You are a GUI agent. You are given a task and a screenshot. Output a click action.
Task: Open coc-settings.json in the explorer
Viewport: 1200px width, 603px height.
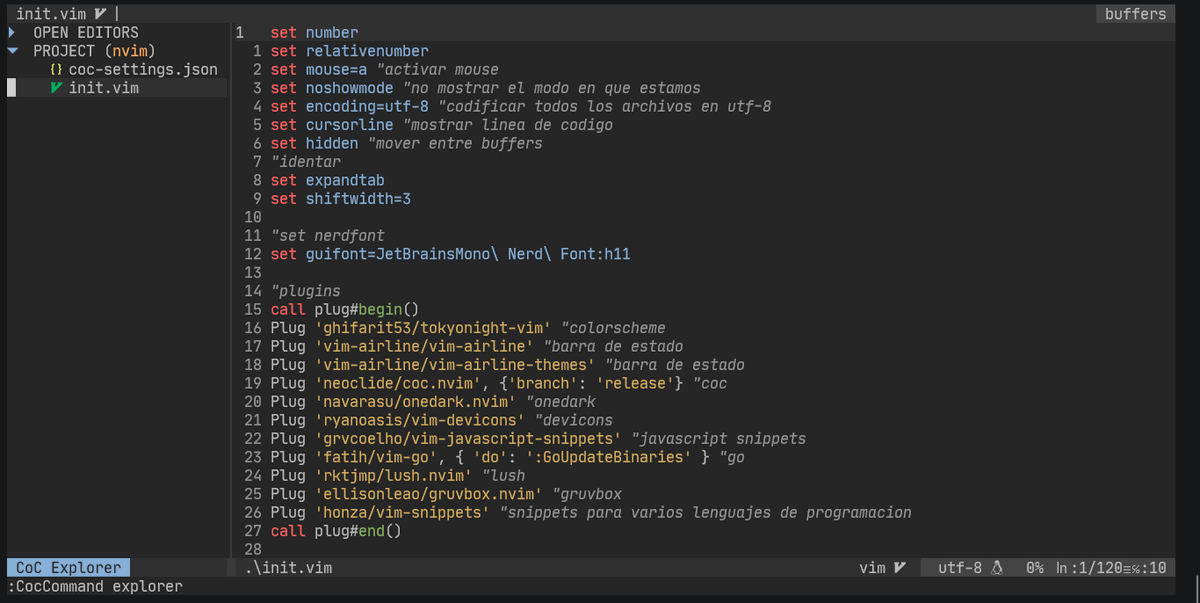tap(143, 70)
